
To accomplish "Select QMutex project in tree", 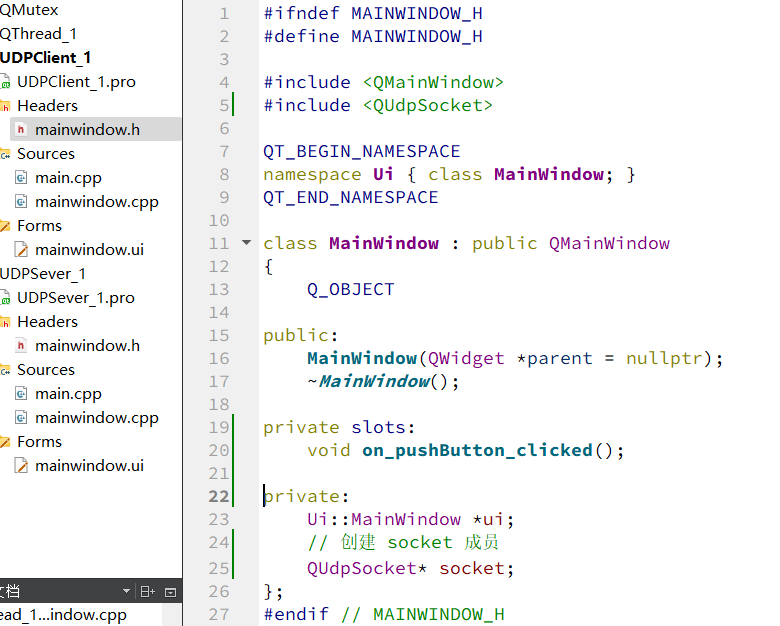I will tap(29, 10).
